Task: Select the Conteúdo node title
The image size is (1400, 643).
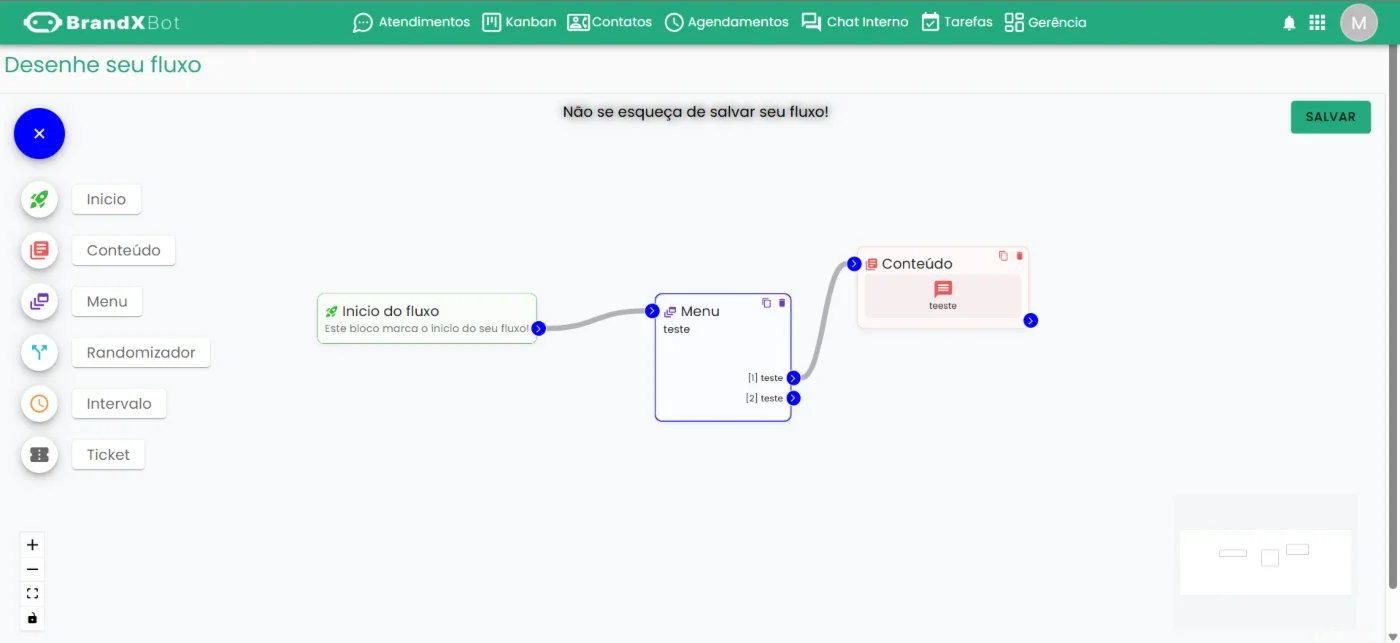Action: point(917,264)
